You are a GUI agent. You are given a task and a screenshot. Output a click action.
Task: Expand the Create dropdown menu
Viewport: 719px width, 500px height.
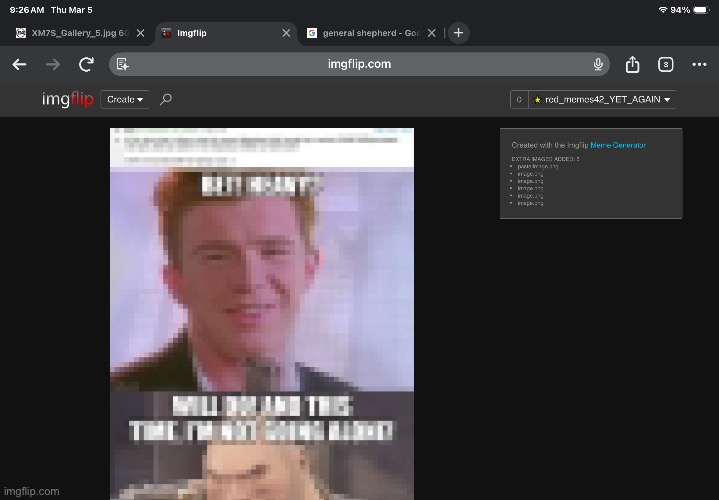pyautogui.click(x=125, y=100)
